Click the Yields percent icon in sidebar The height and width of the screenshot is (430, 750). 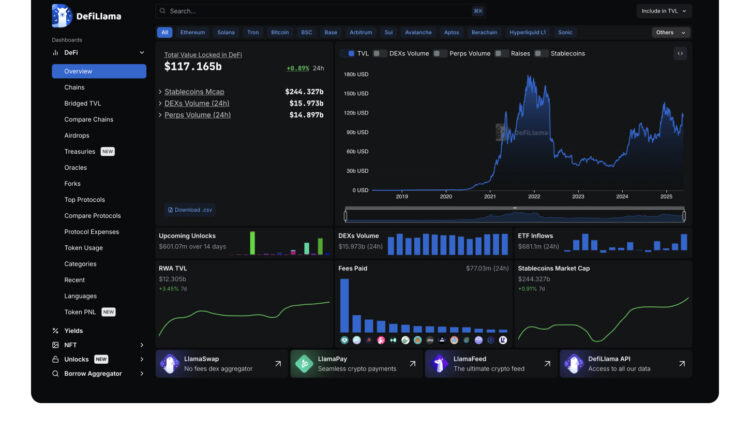(x=55, y=330)
